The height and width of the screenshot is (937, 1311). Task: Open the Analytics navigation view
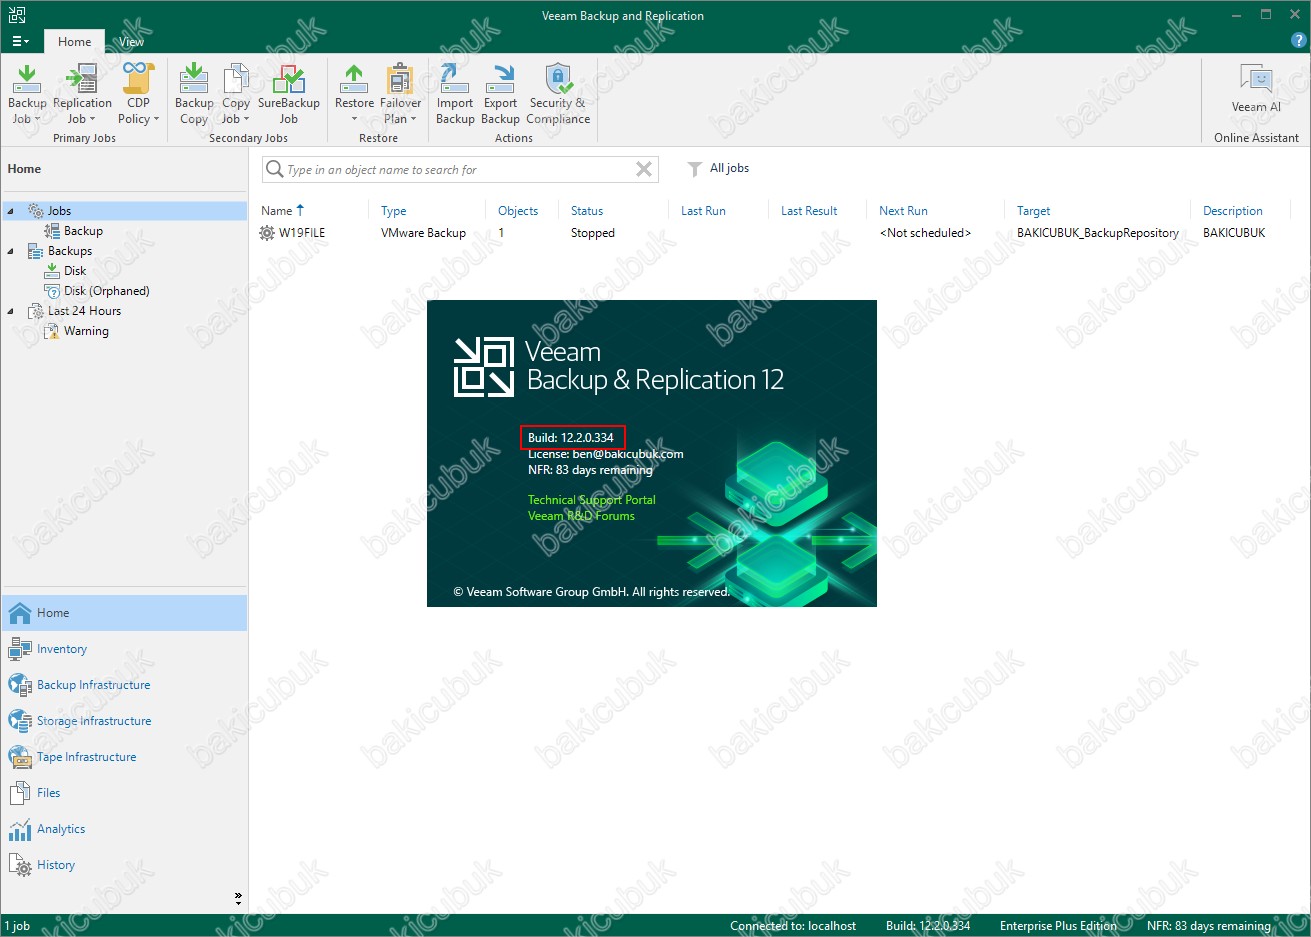tap(124, 829)
